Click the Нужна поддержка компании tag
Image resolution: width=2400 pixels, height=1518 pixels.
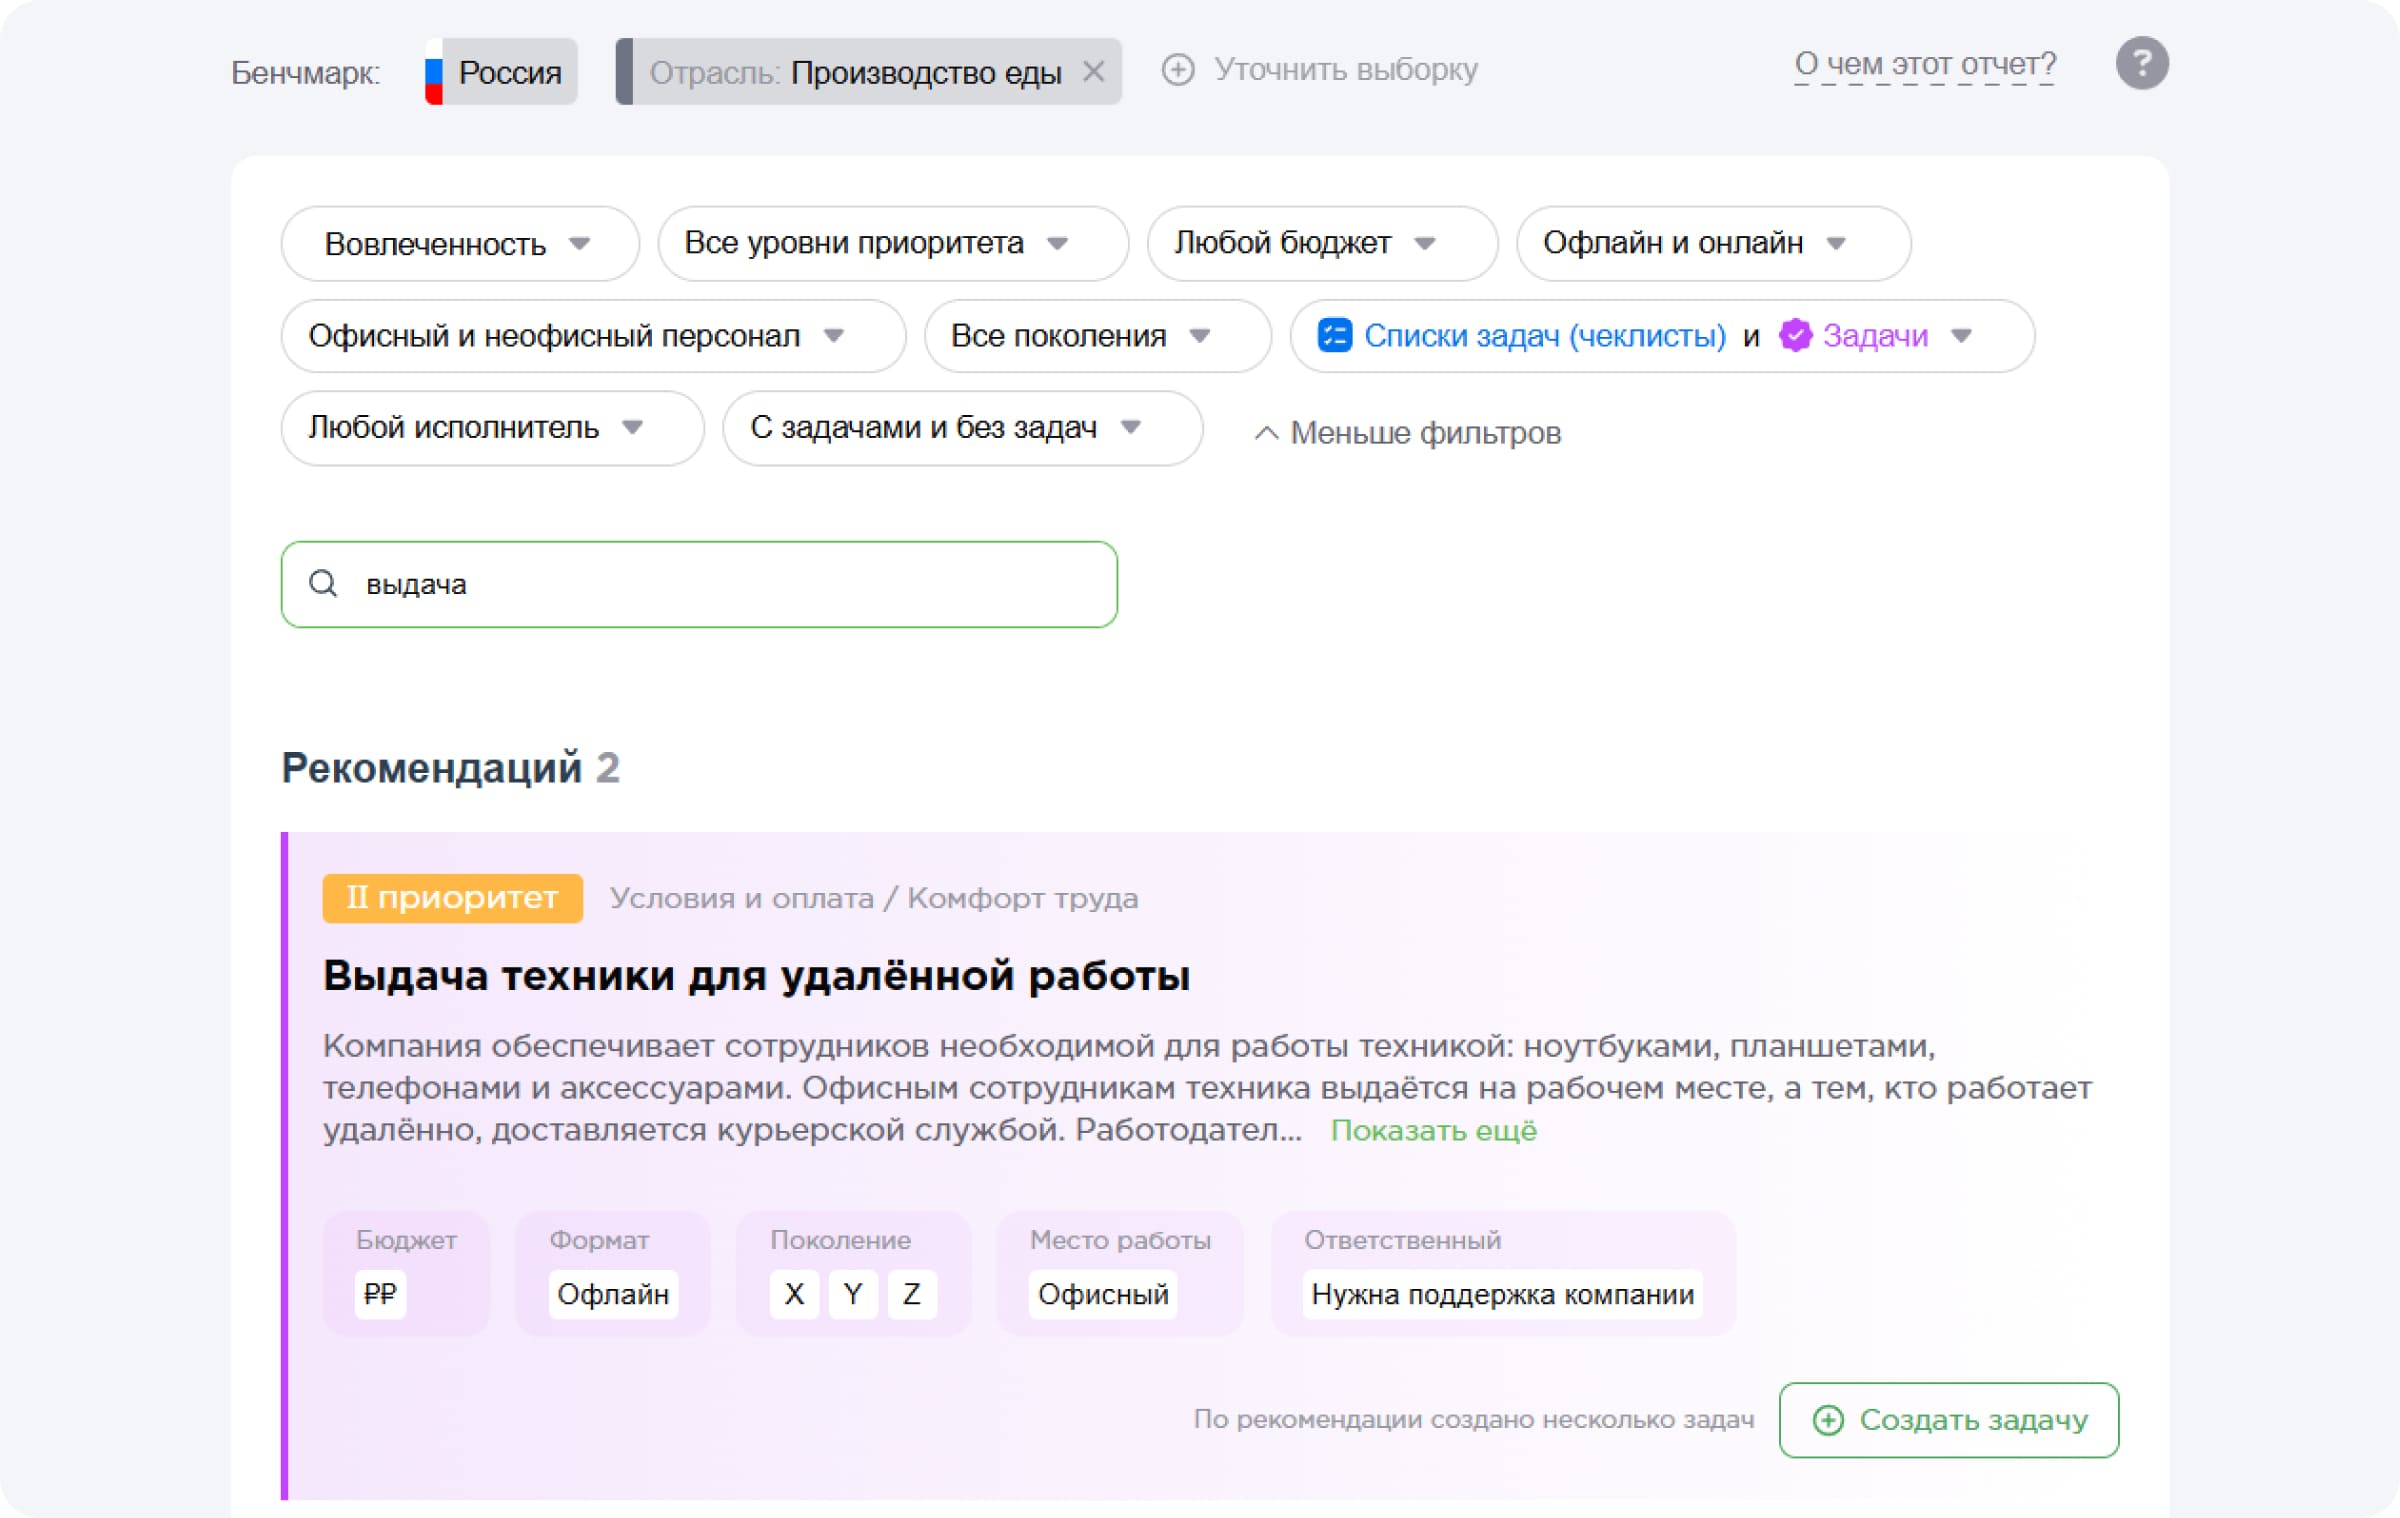[x=1503, y=1294]
